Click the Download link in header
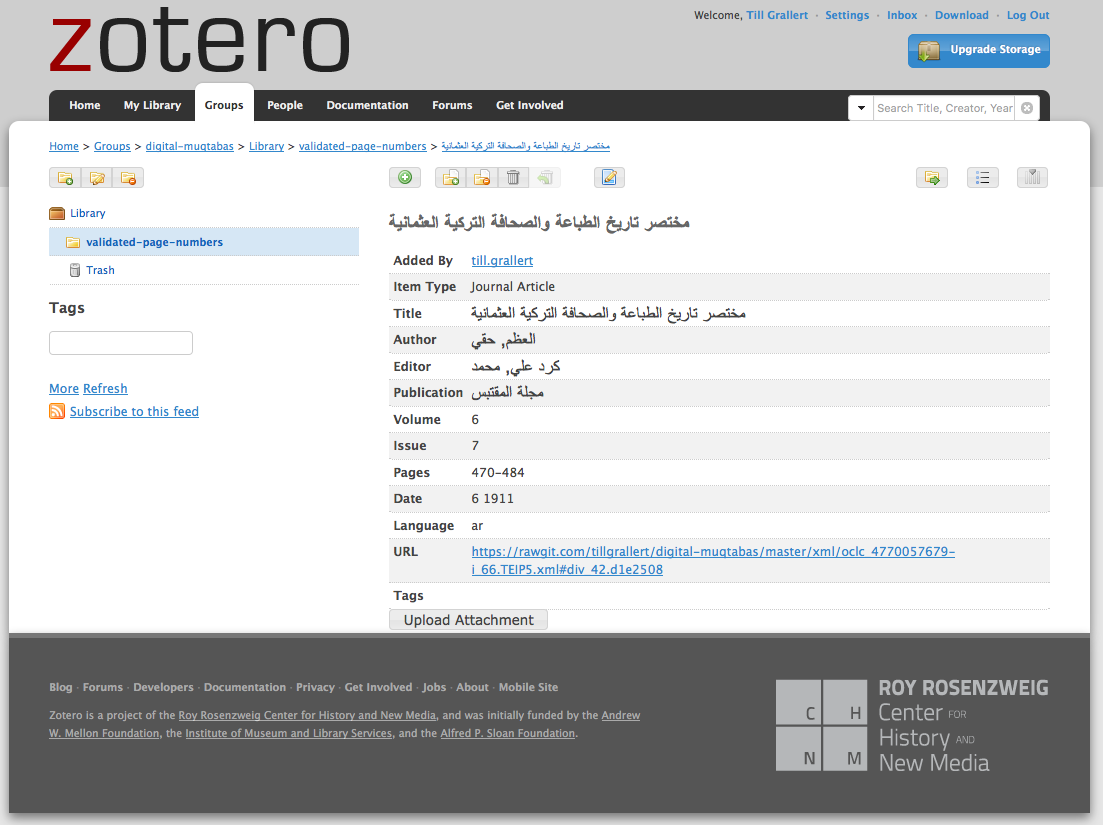Image resolution: width=1103 pixels, height=825 pixels. [962, 15]
